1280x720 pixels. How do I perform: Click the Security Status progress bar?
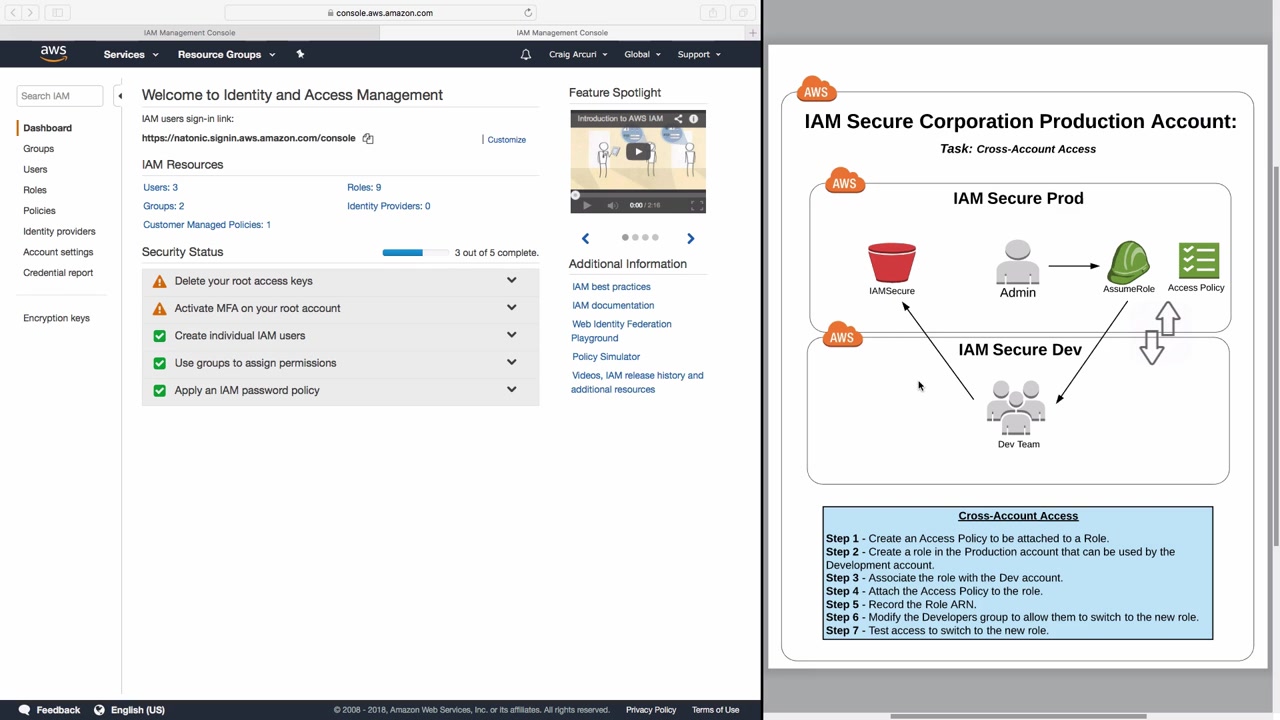[415, 253]
